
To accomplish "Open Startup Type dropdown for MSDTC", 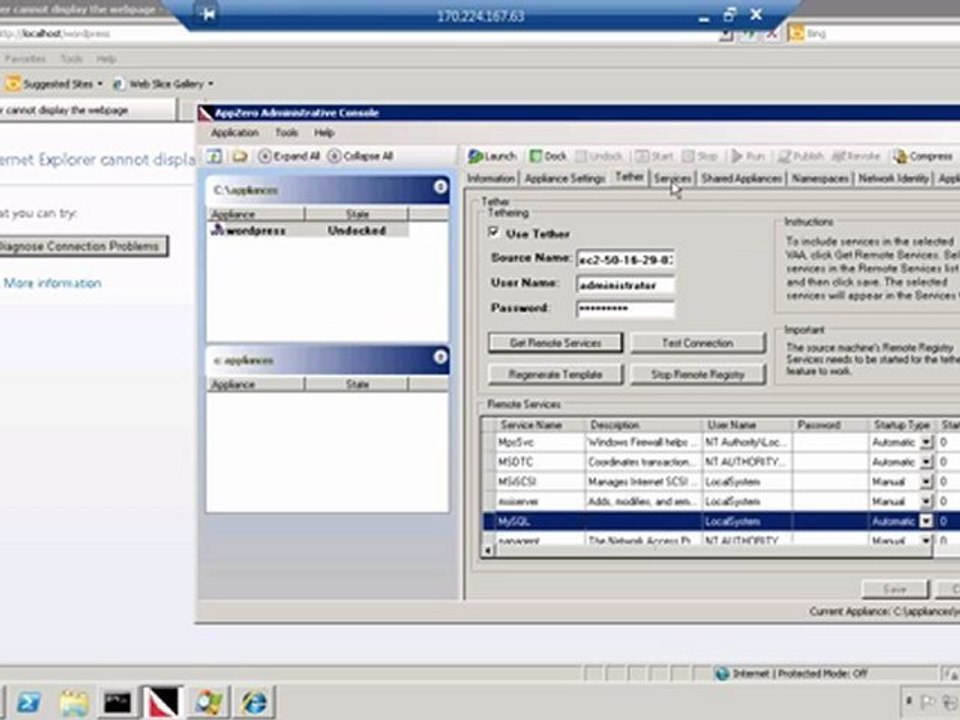I will [x=926, y=462].
